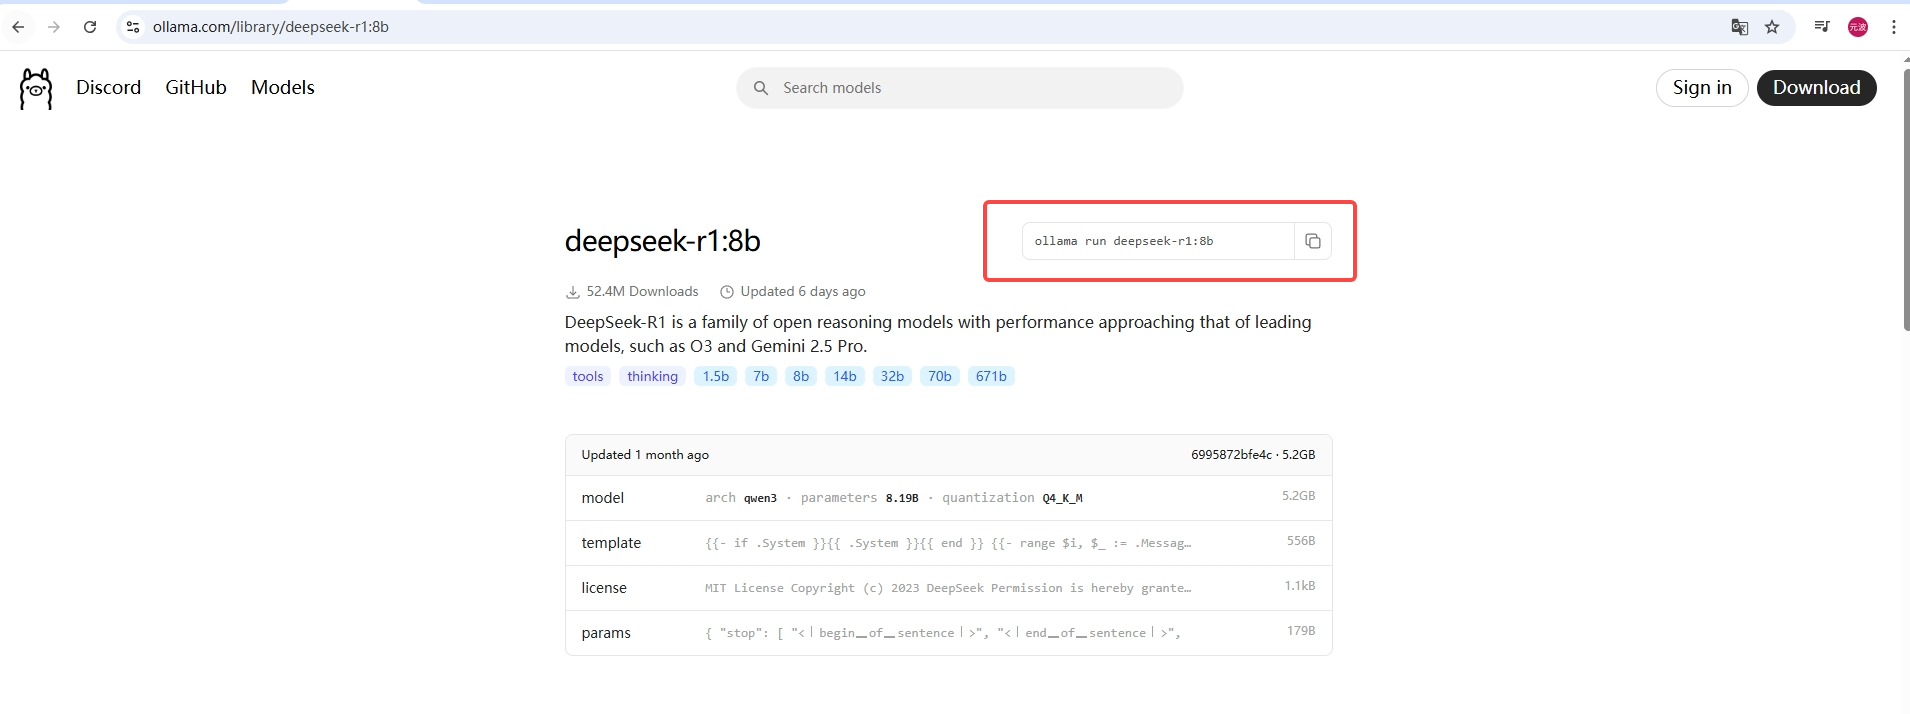Open the media control icon
Viewport: 1910px width, 714px height.
pyautogui.click(x=1822, y=27)
